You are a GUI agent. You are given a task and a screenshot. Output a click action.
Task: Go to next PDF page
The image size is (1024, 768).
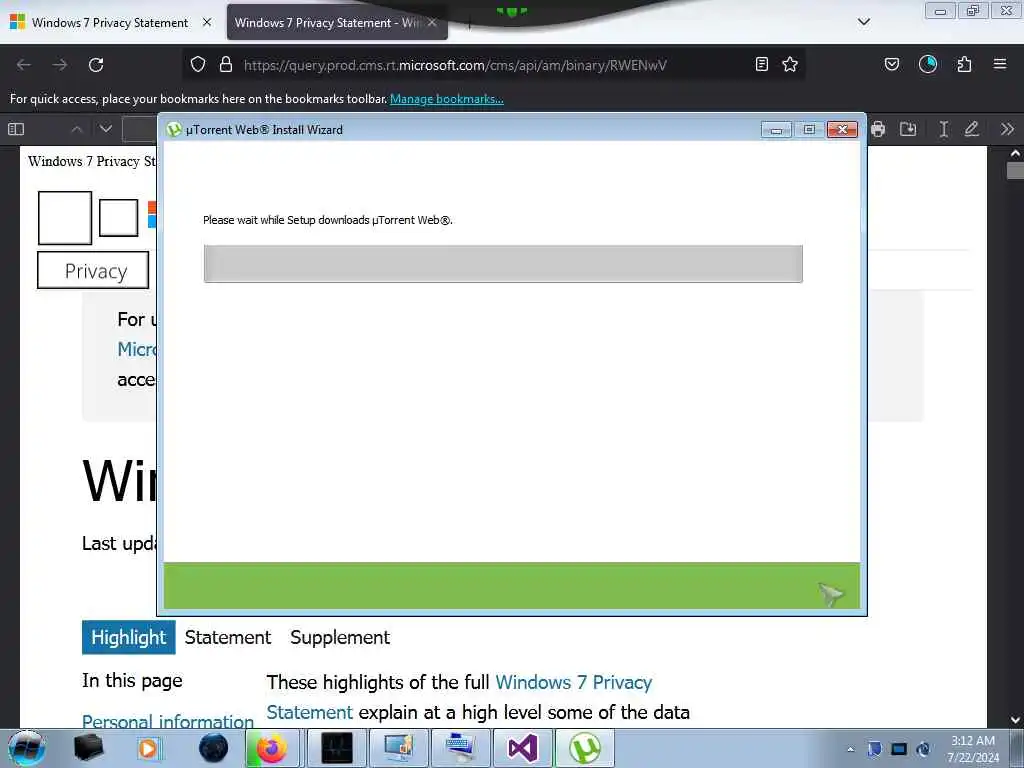tap(106, 129)
